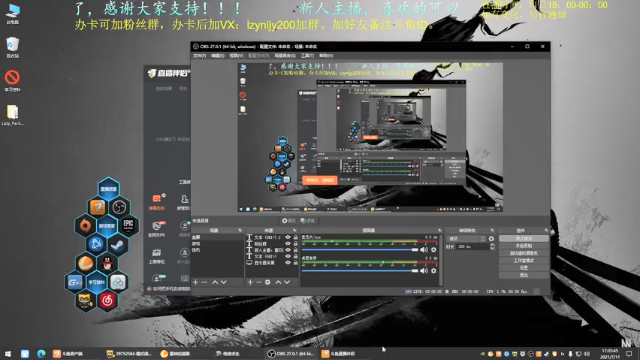Add a new source with plus icon
The height and width of the screenshot is (360, 640).
tap(250, 282)
